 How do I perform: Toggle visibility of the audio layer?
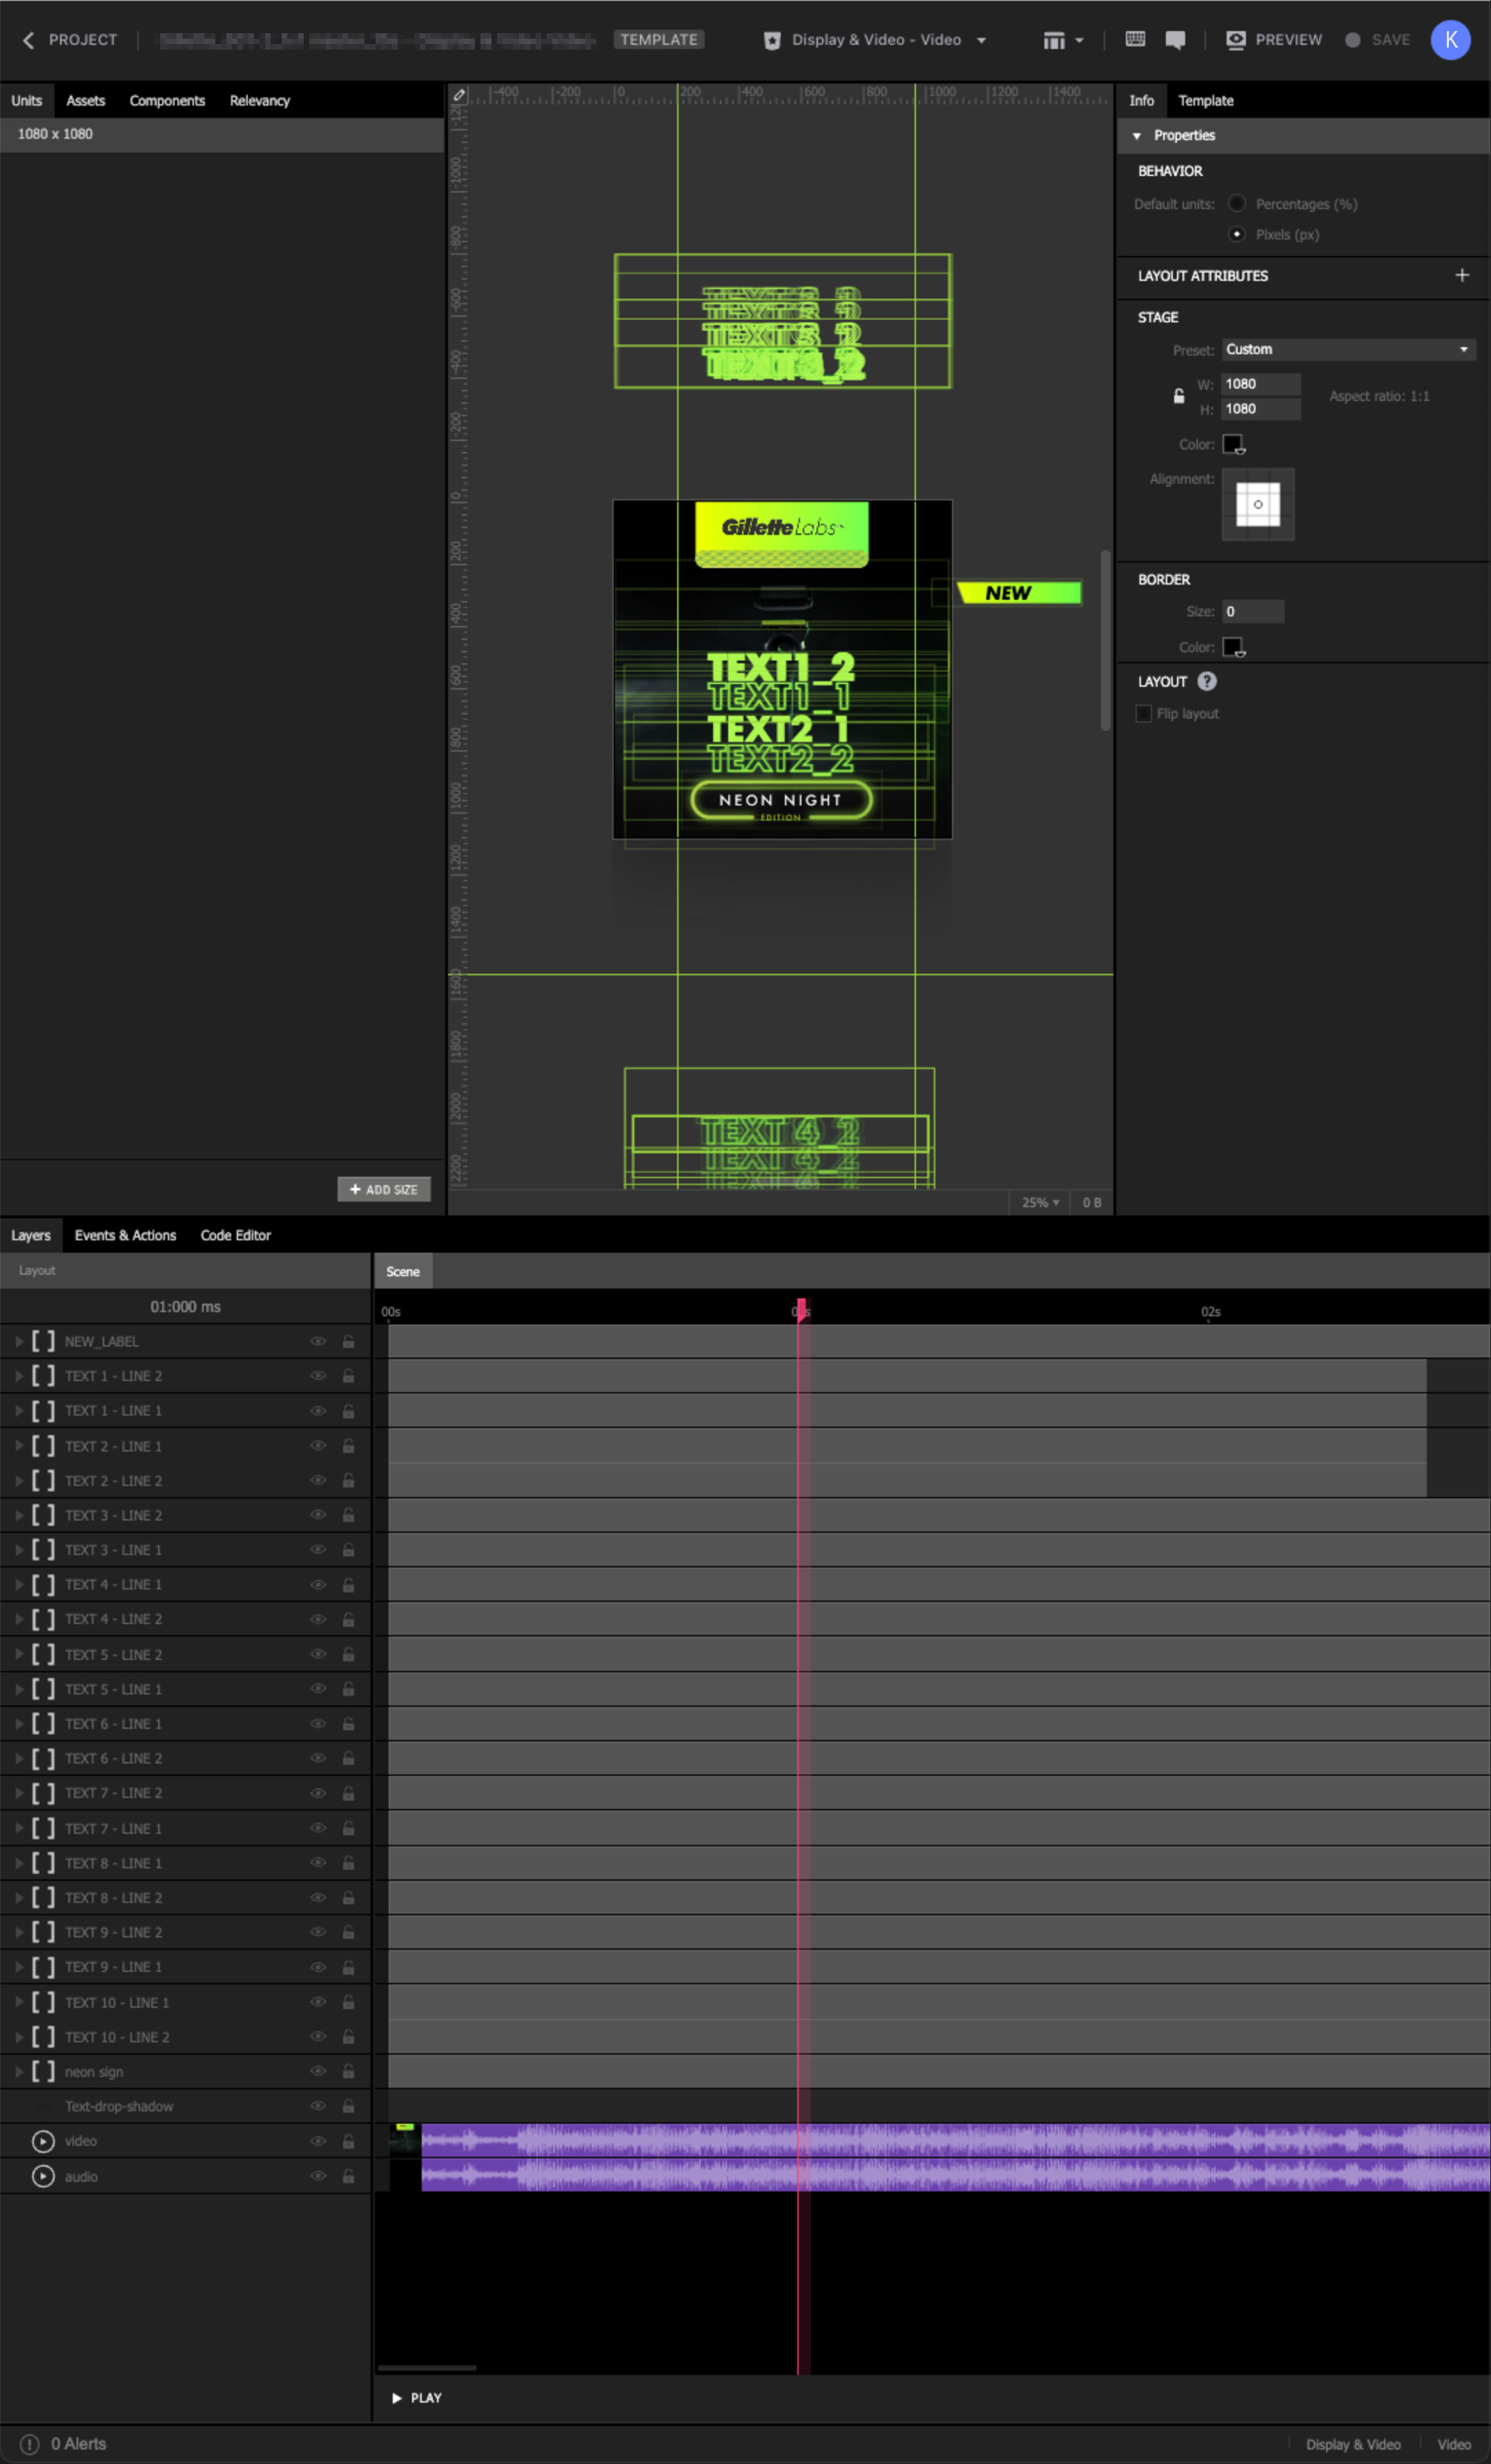[x=318, y=2176]
